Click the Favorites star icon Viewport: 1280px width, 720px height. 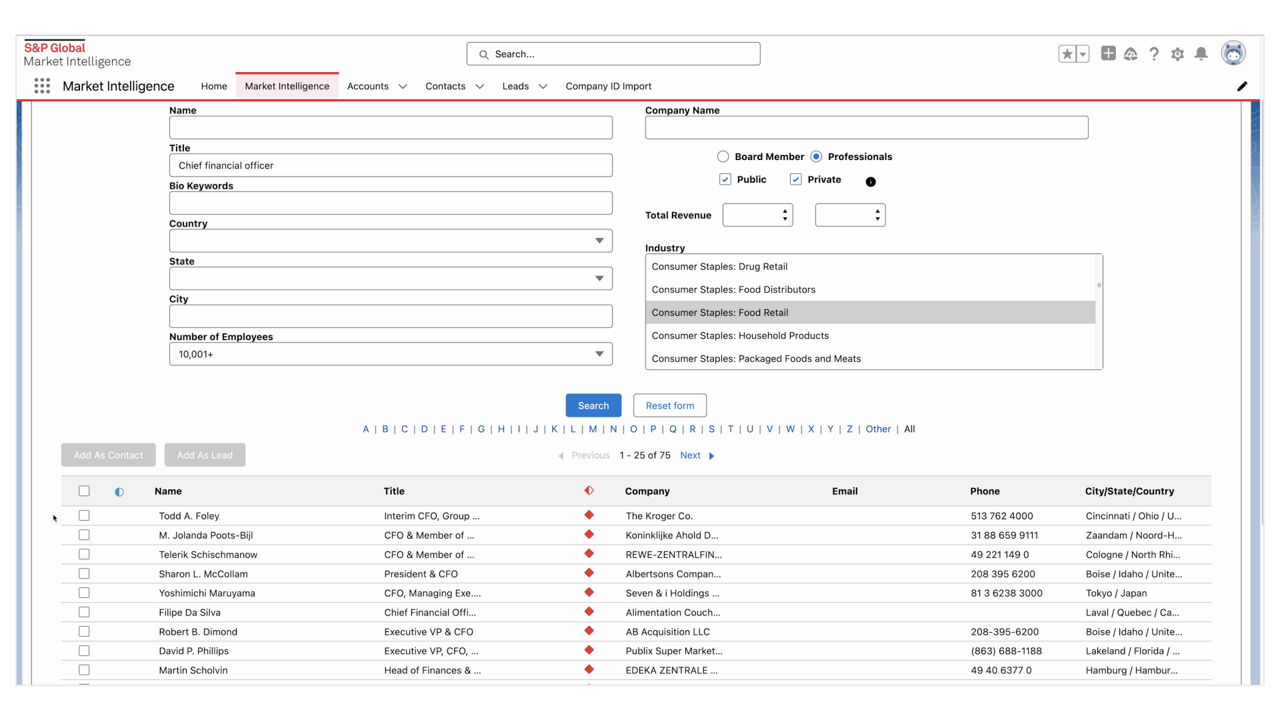1067,54
